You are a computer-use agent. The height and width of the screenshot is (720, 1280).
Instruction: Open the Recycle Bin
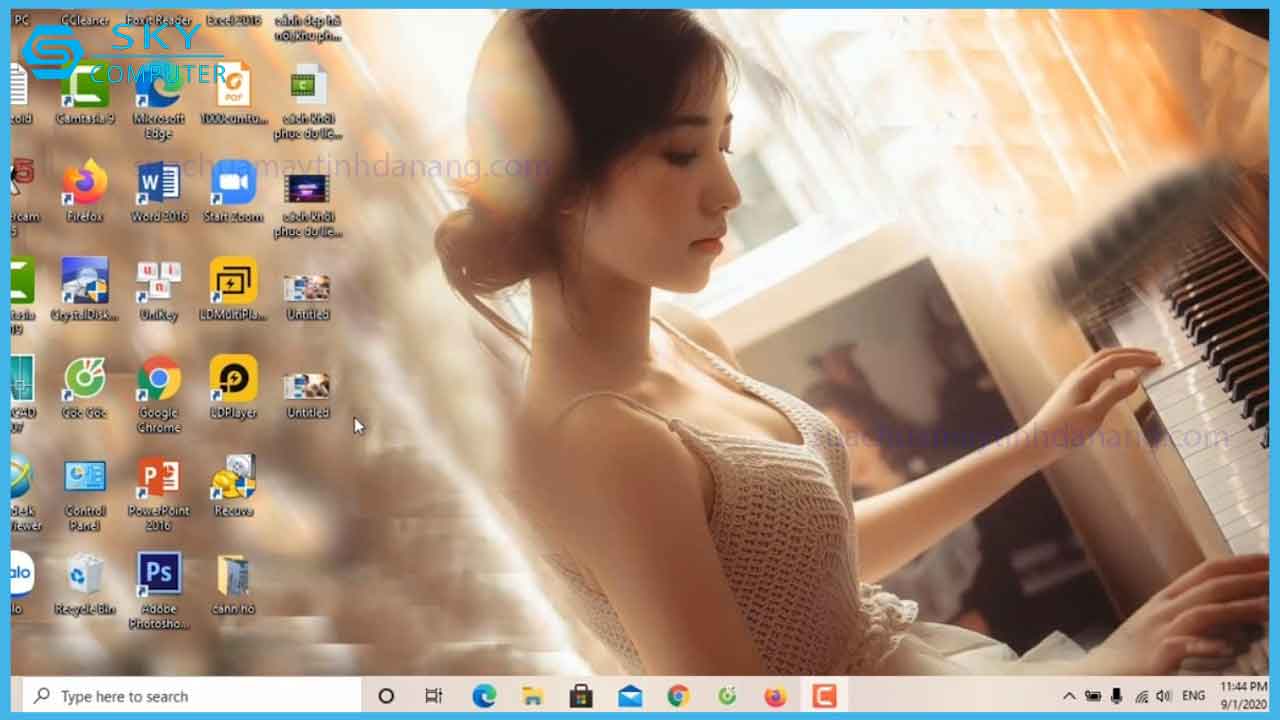tap(85, 575)
